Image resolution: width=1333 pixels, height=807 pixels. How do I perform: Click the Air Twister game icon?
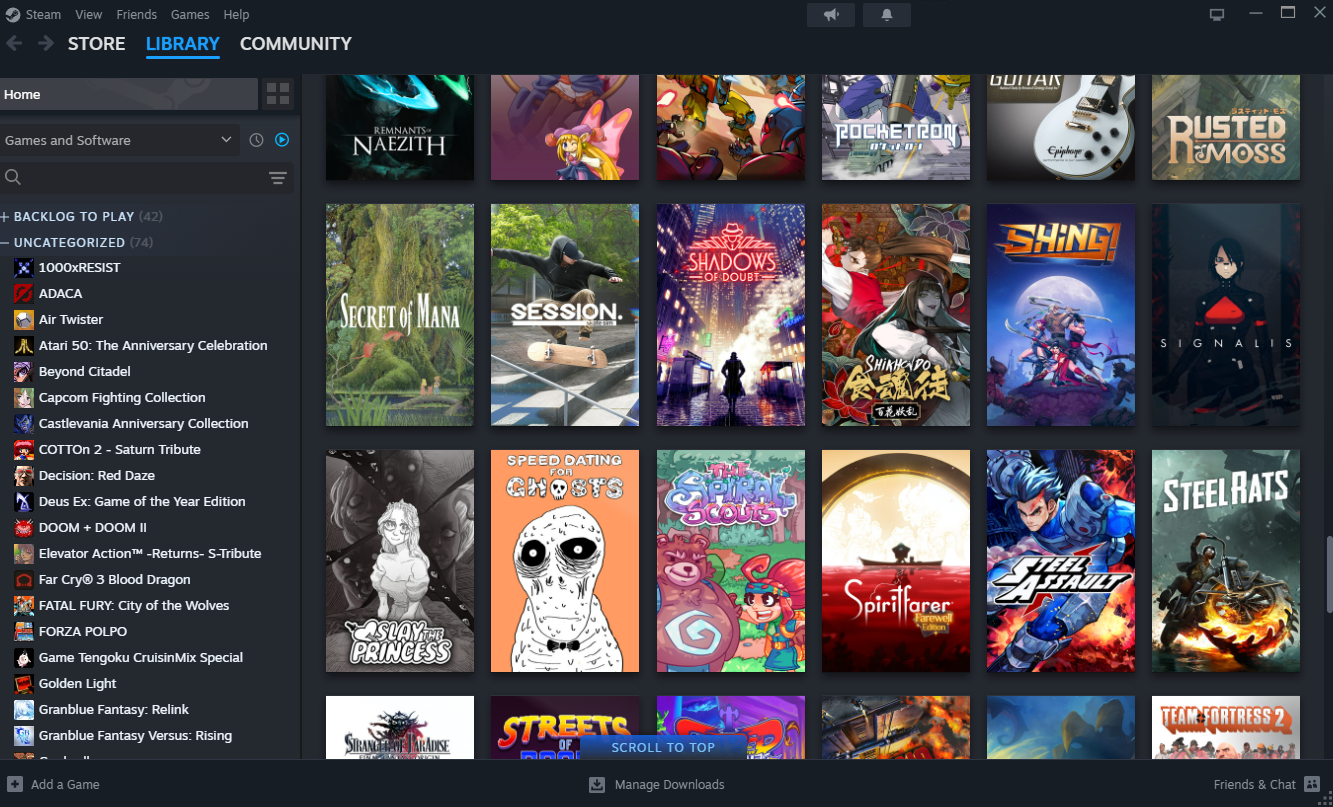(x=24, y=320)
